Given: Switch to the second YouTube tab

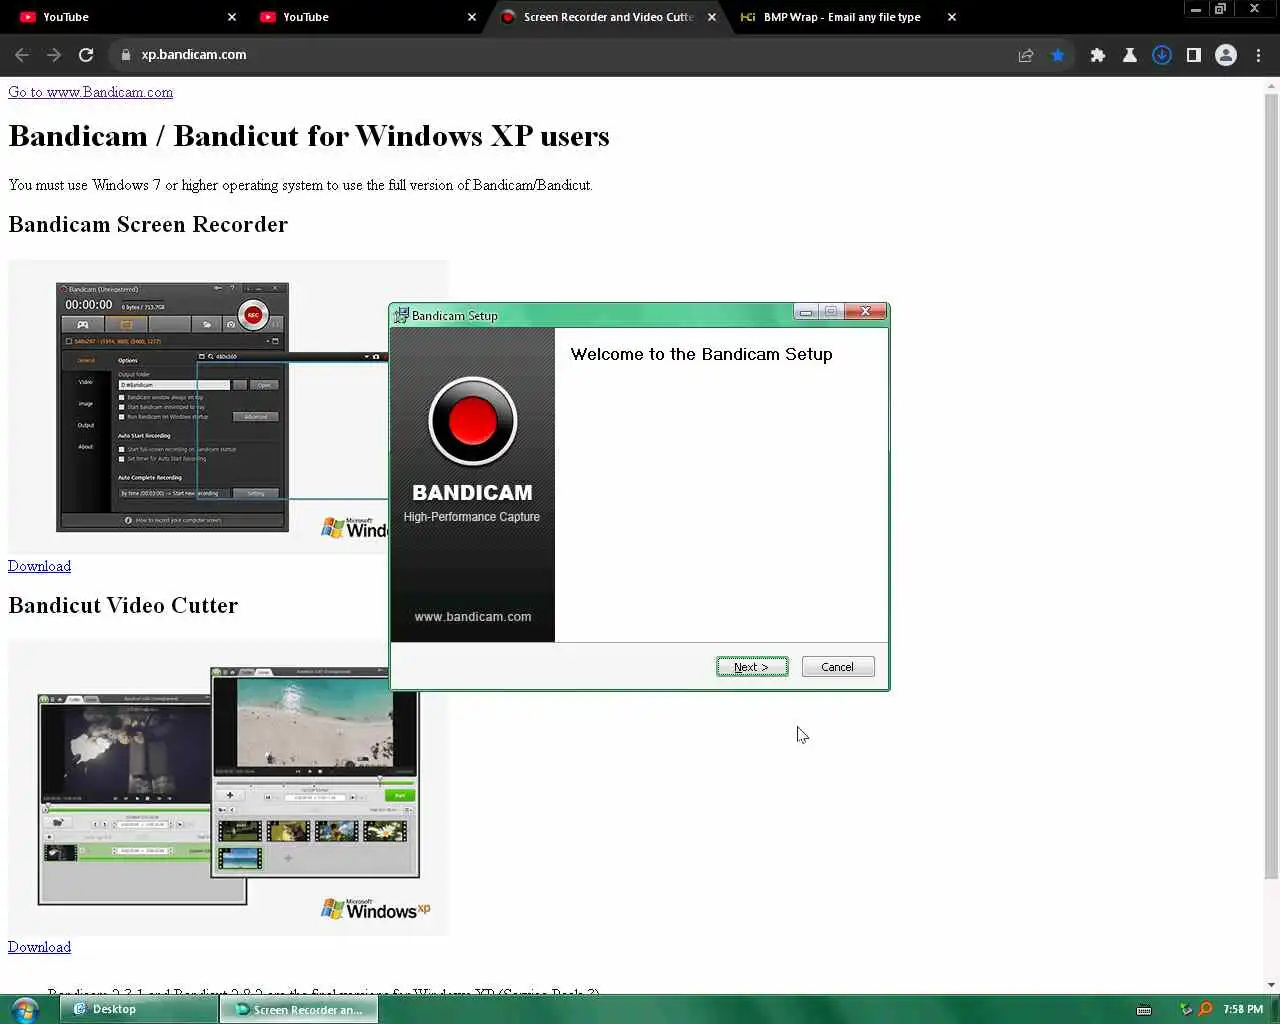Looking at the screenshot, I should pyautogui.click(x=365, y=17).
